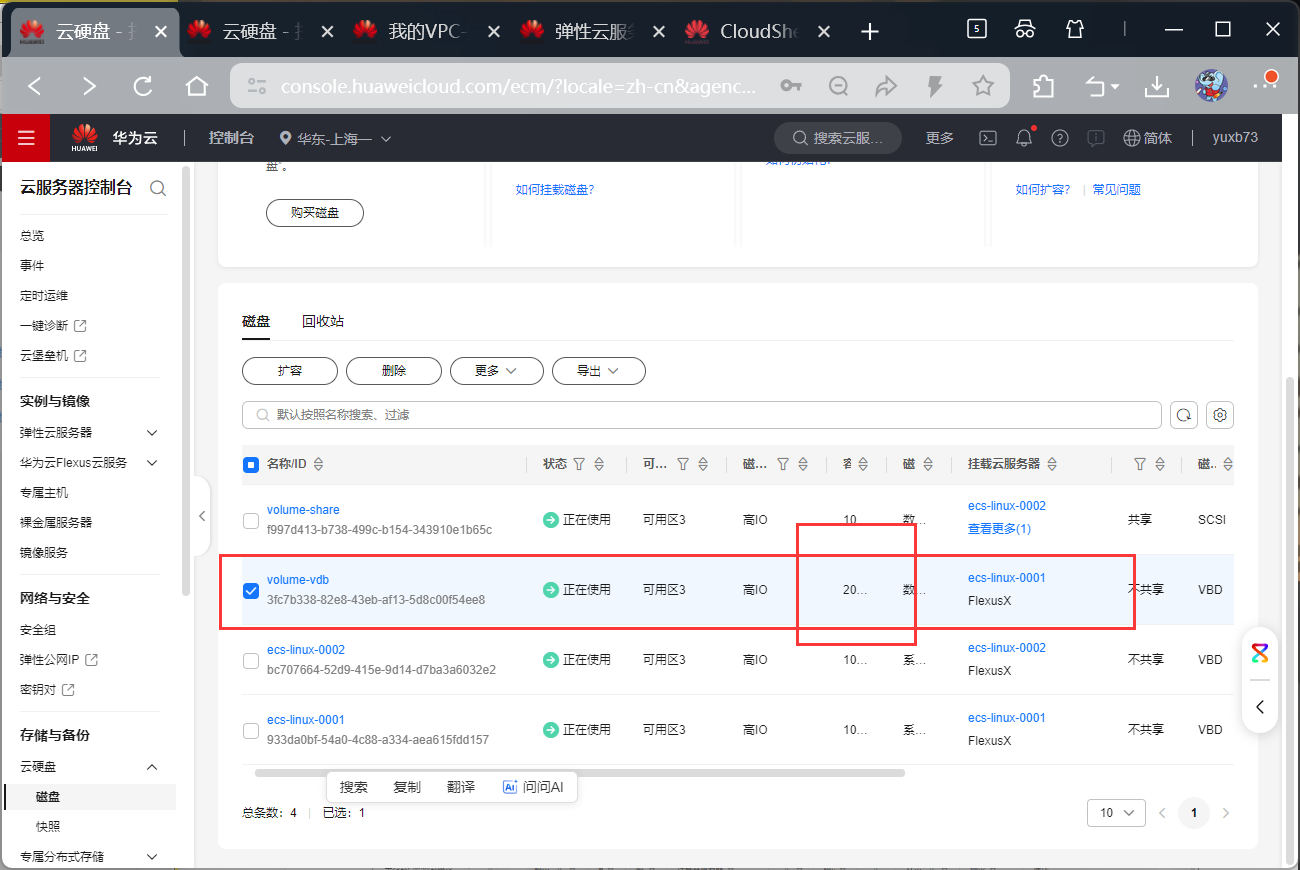Open the 常见问题 link
Image resolution: width=1300 pixels, height=870 pixels.
pyautogui.click(x=1116, y=190)
